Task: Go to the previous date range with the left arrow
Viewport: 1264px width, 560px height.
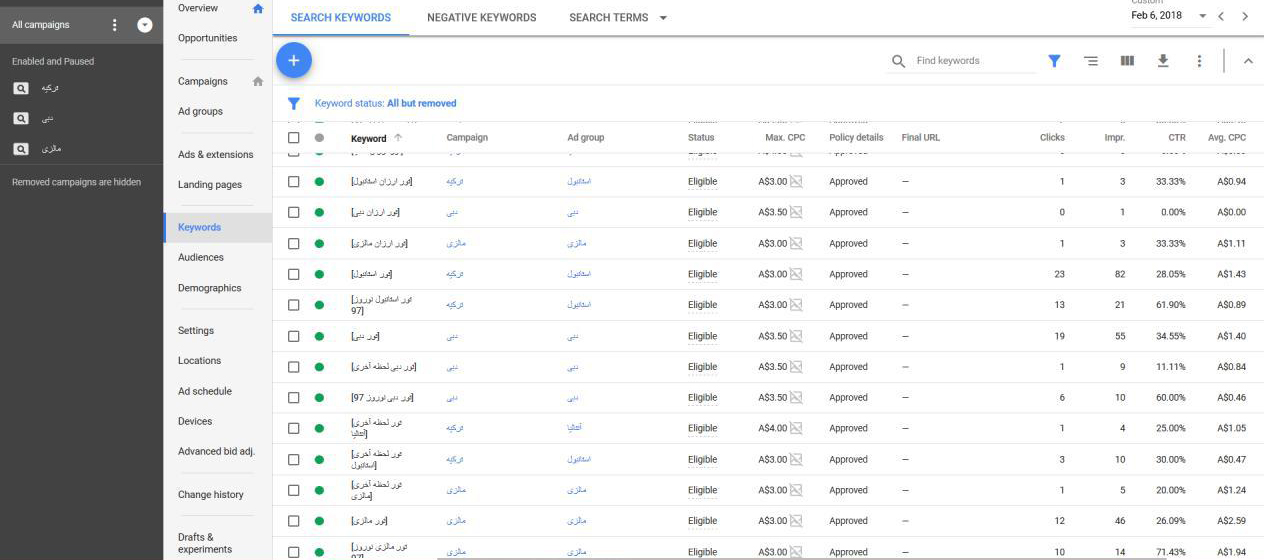Action: coord(1221,17)
